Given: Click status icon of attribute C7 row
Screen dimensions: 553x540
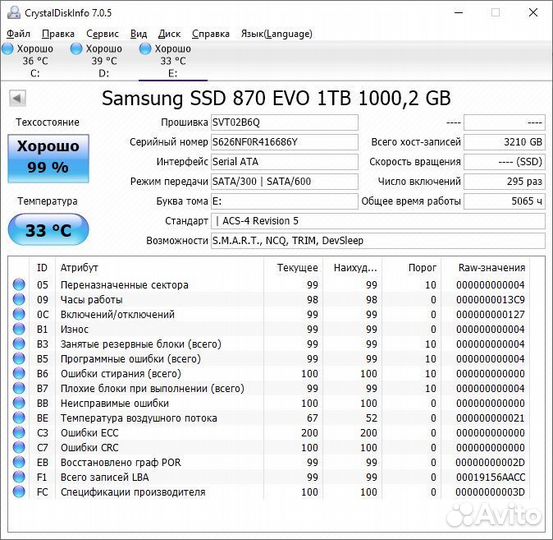Looking at the screenshot, I should point(19,447).
